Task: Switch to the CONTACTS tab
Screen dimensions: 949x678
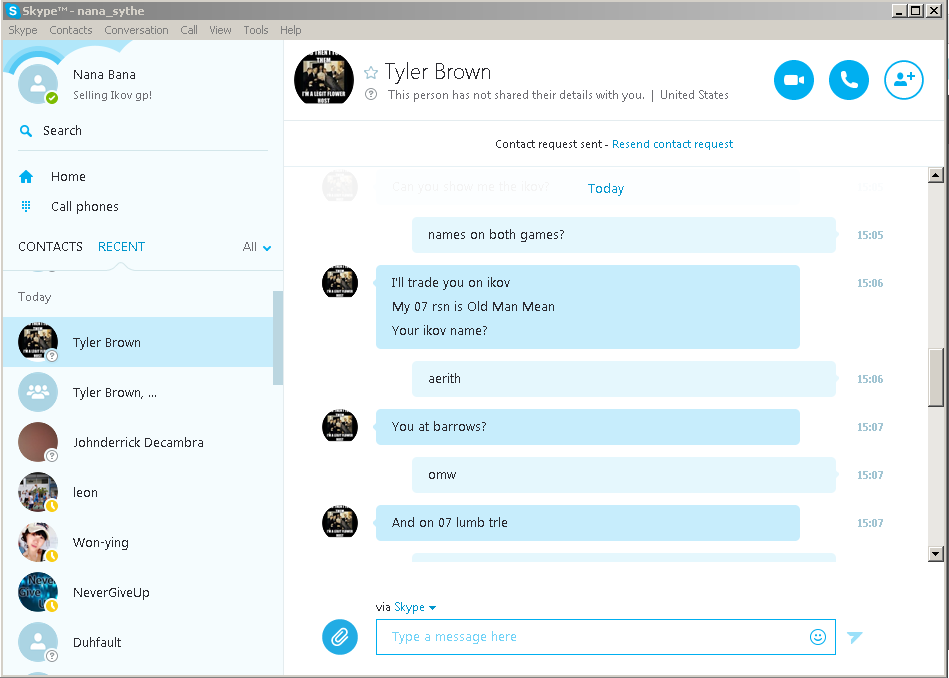Action: 50,246
